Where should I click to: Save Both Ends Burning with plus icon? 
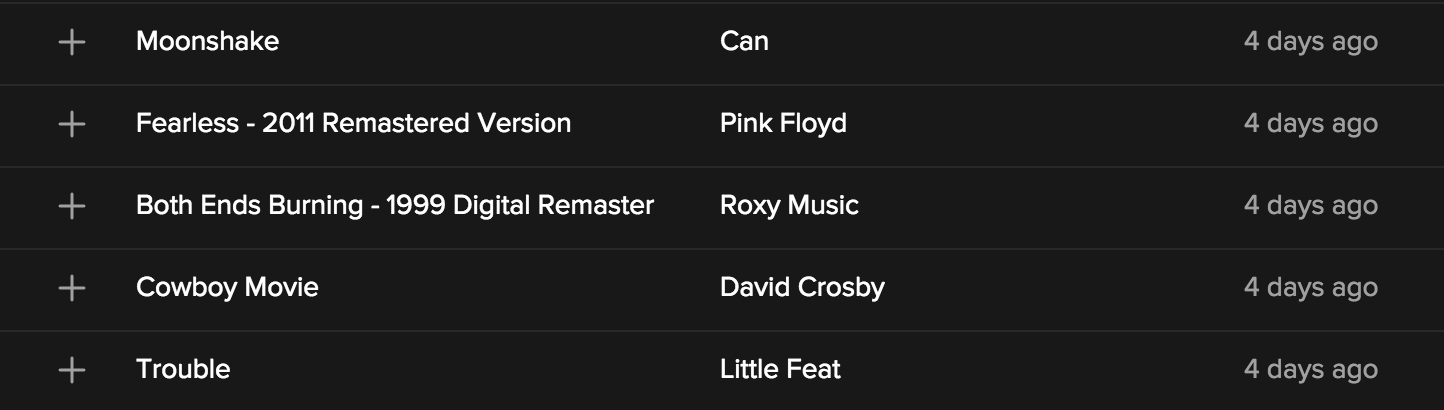pos(71,206)
